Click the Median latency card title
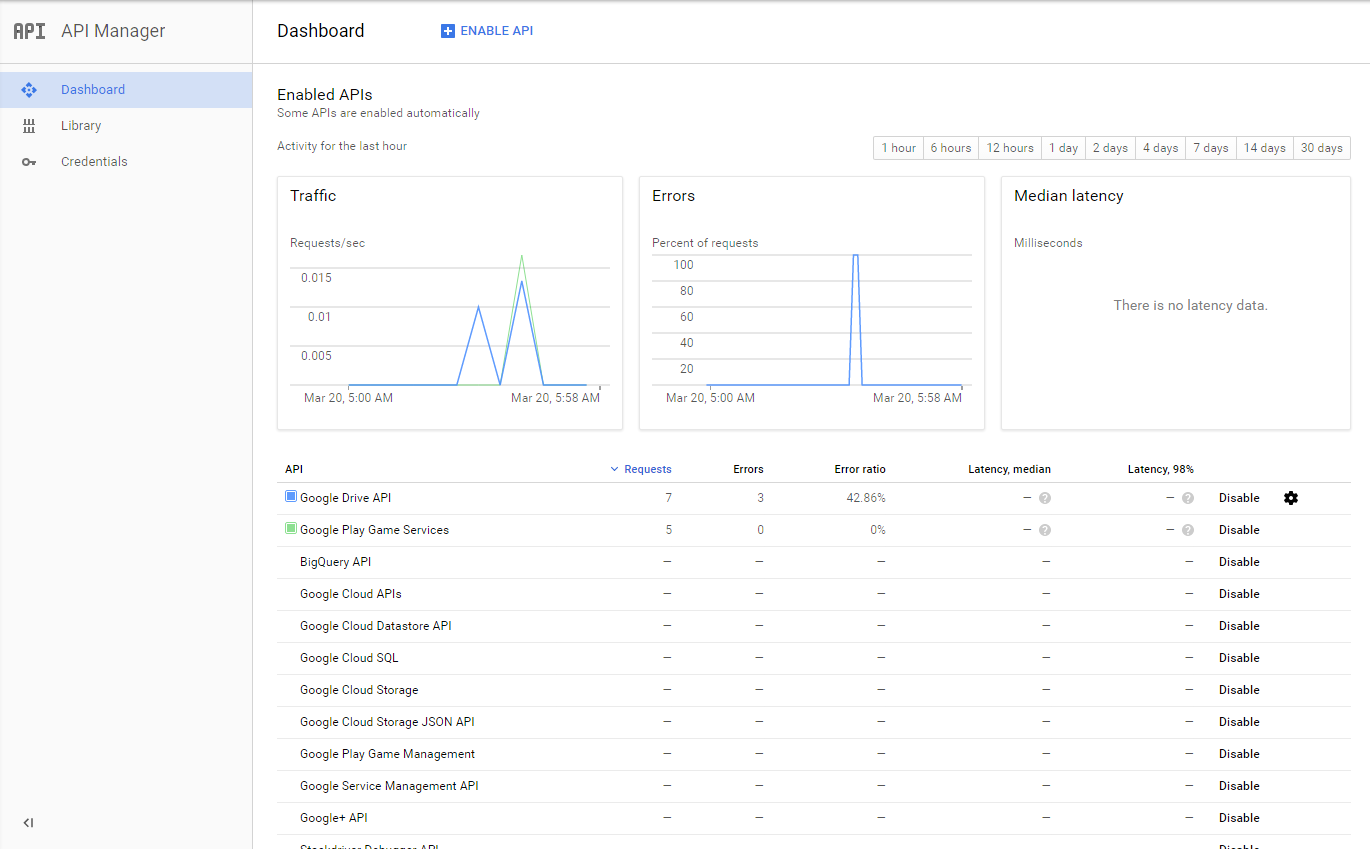This screenshot has width=1370, height=849. pyautogui.click(x=1069, y=196)
